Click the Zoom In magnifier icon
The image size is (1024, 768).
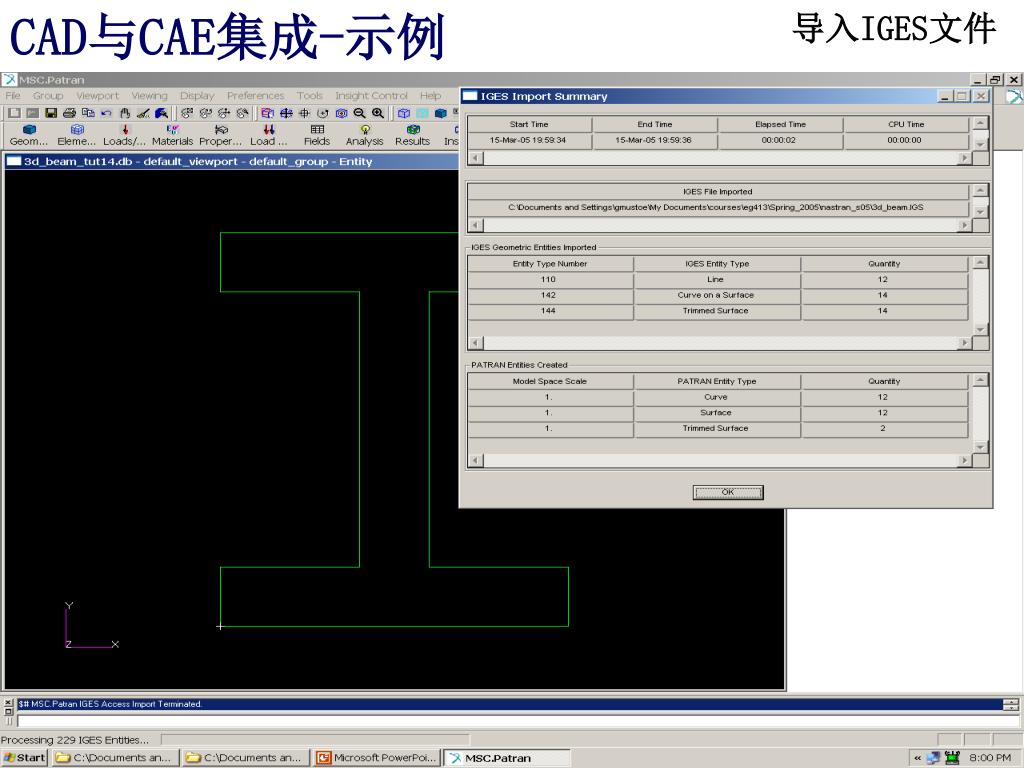377,113
